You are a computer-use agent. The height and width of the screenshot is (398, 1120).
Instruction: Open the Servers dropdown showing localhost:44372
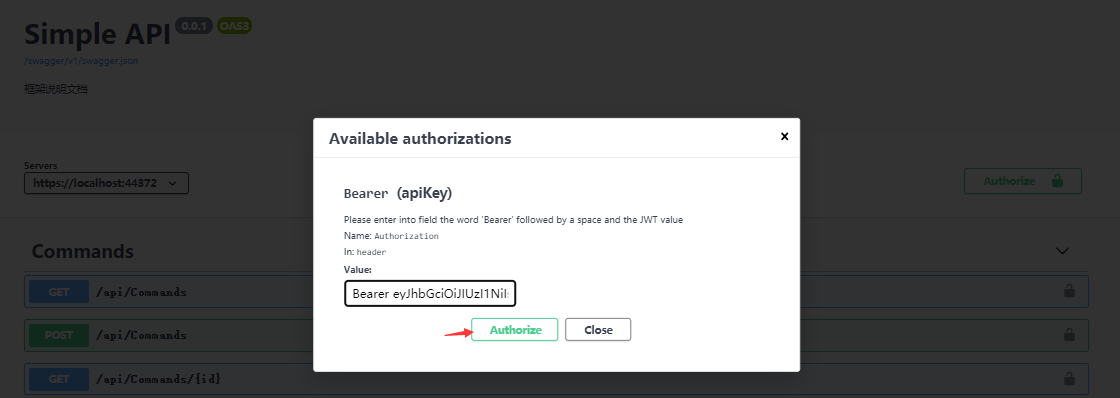[106, 183]
